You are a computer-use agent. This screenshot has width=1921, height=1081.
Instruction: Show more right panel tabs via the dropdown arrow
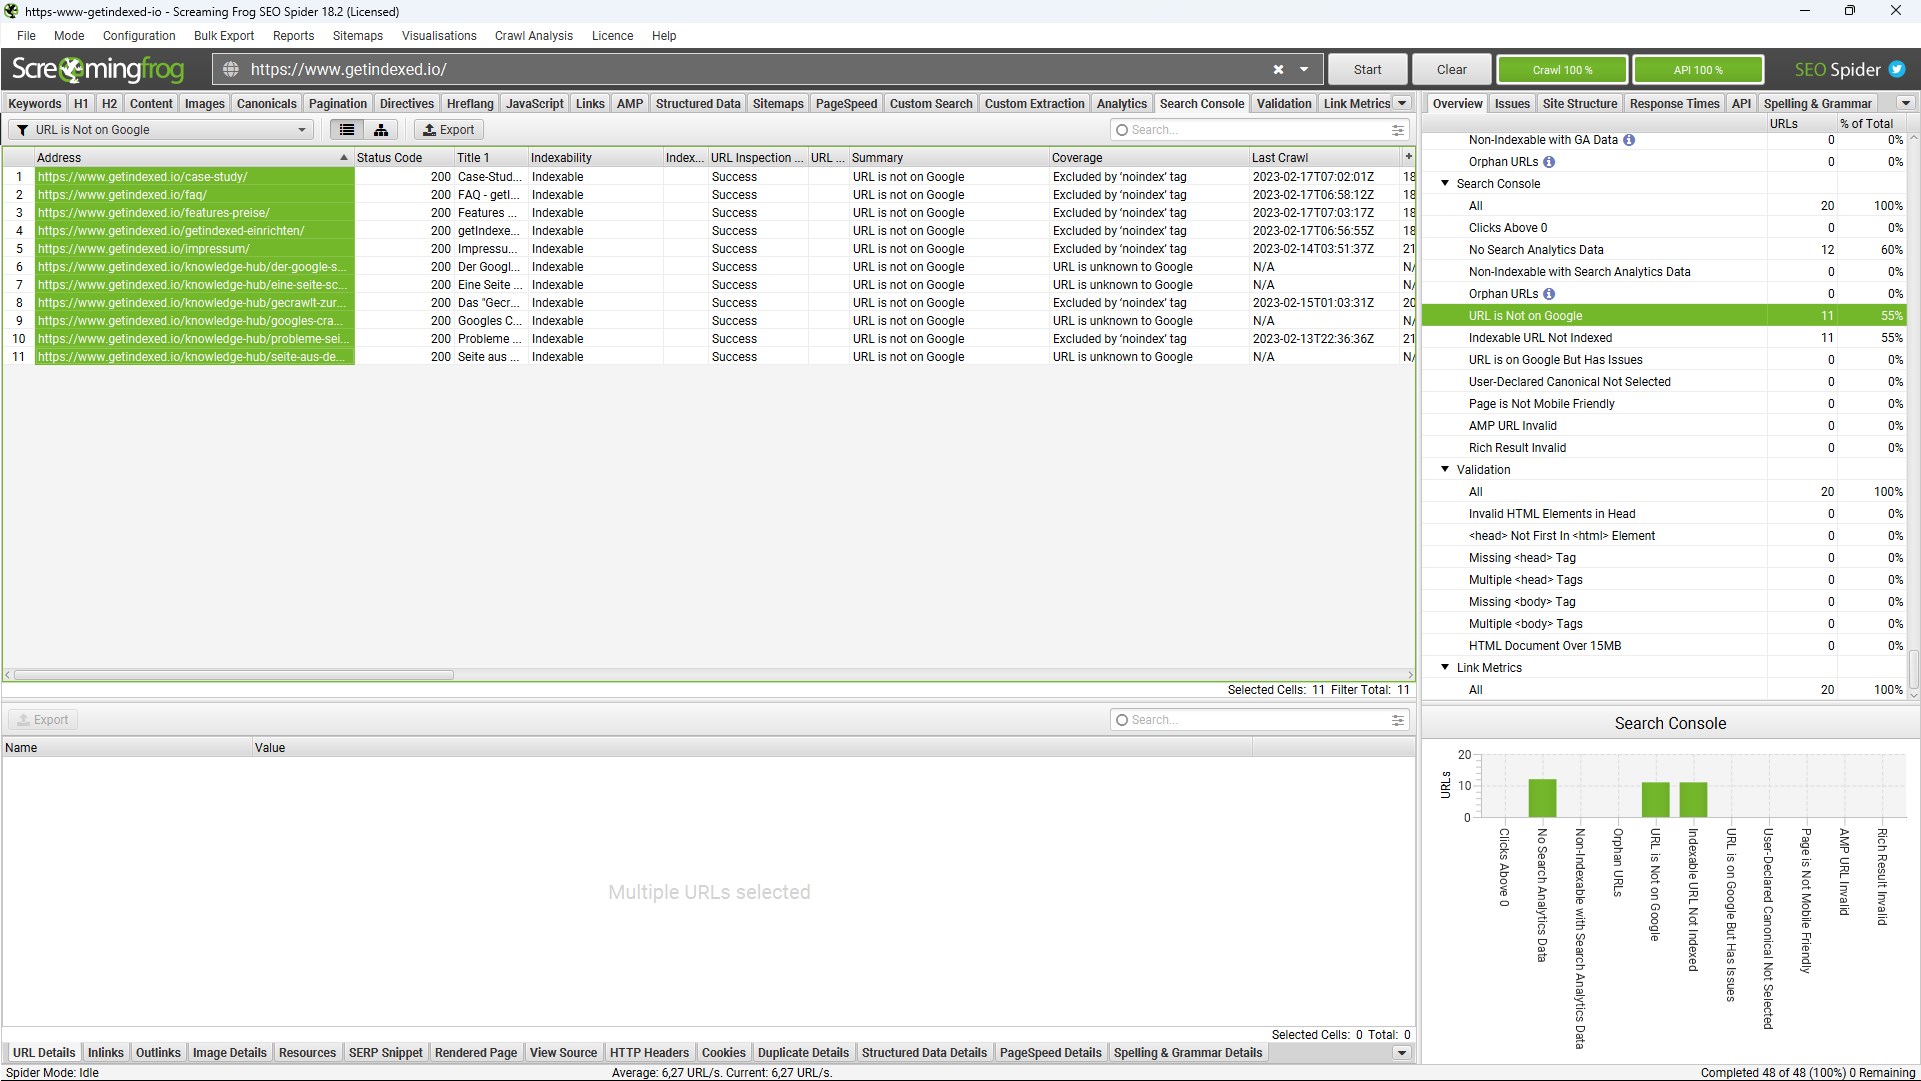point(1906,103)
